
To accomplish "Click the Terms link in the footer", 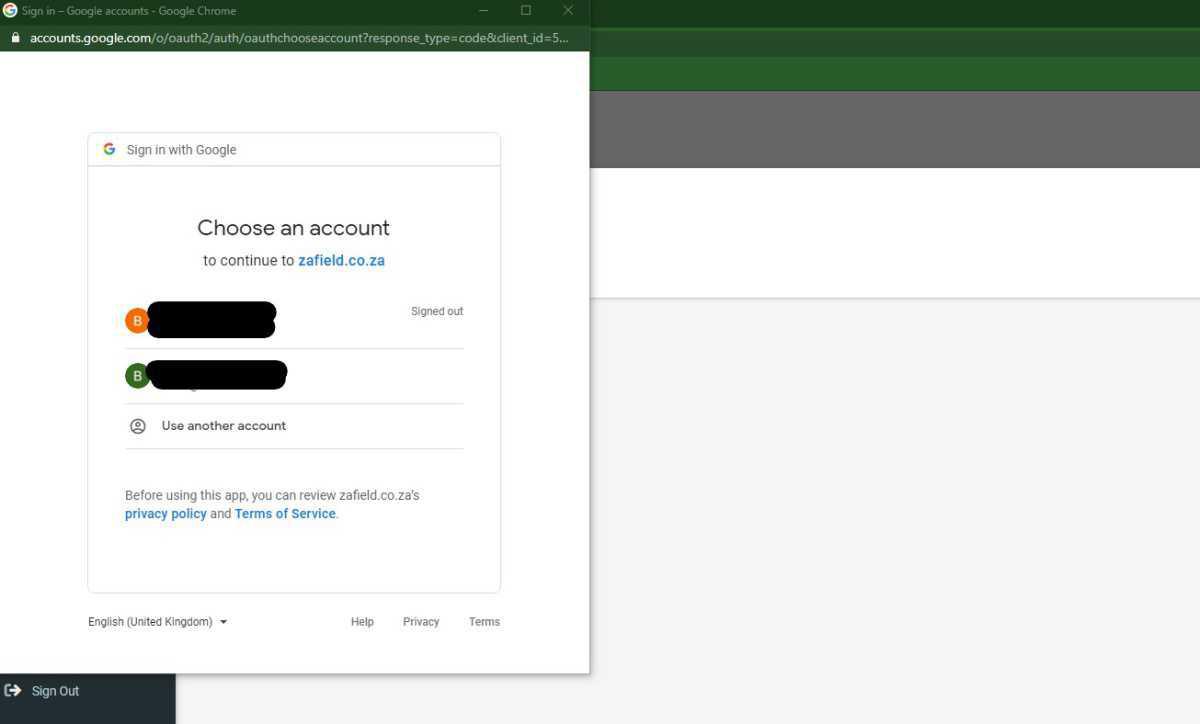I will click(484, 622).
